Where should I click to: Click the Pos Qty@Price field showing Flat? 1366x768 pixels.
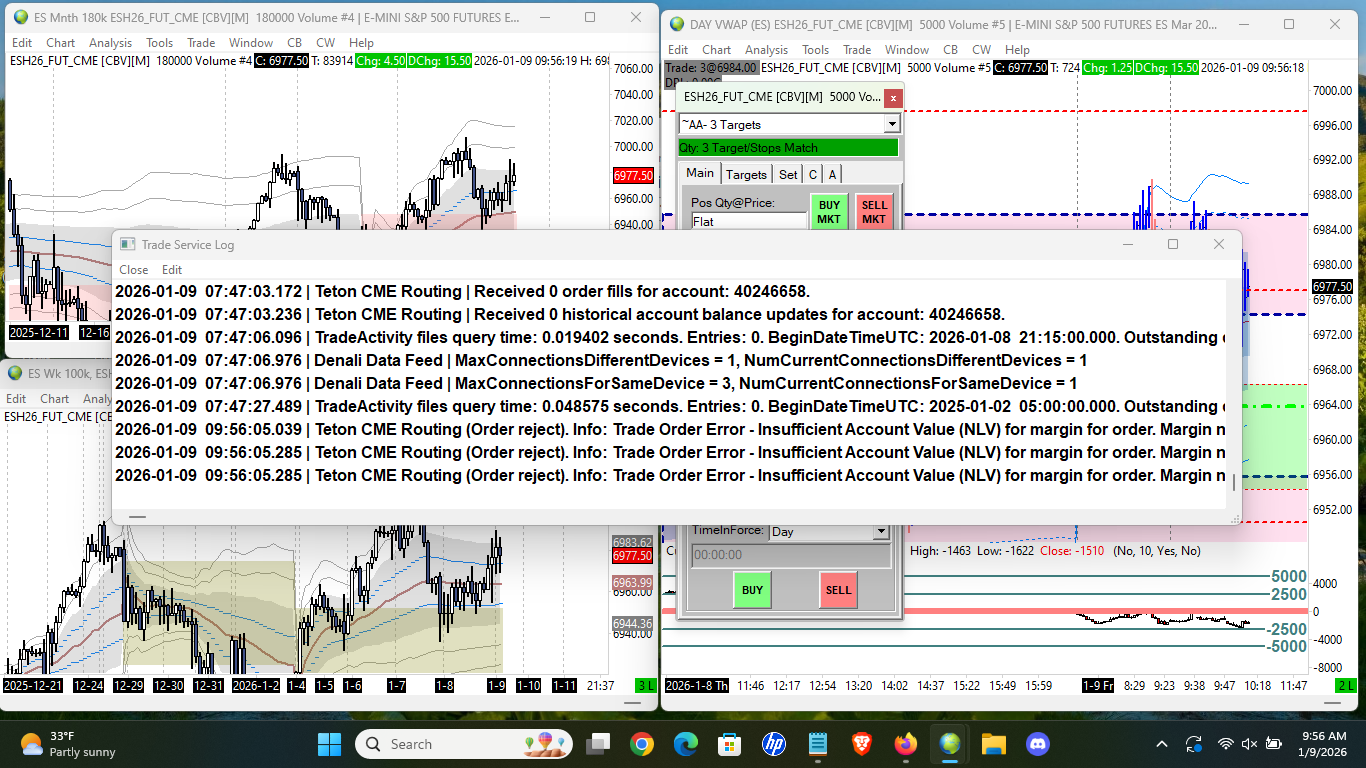749,221
